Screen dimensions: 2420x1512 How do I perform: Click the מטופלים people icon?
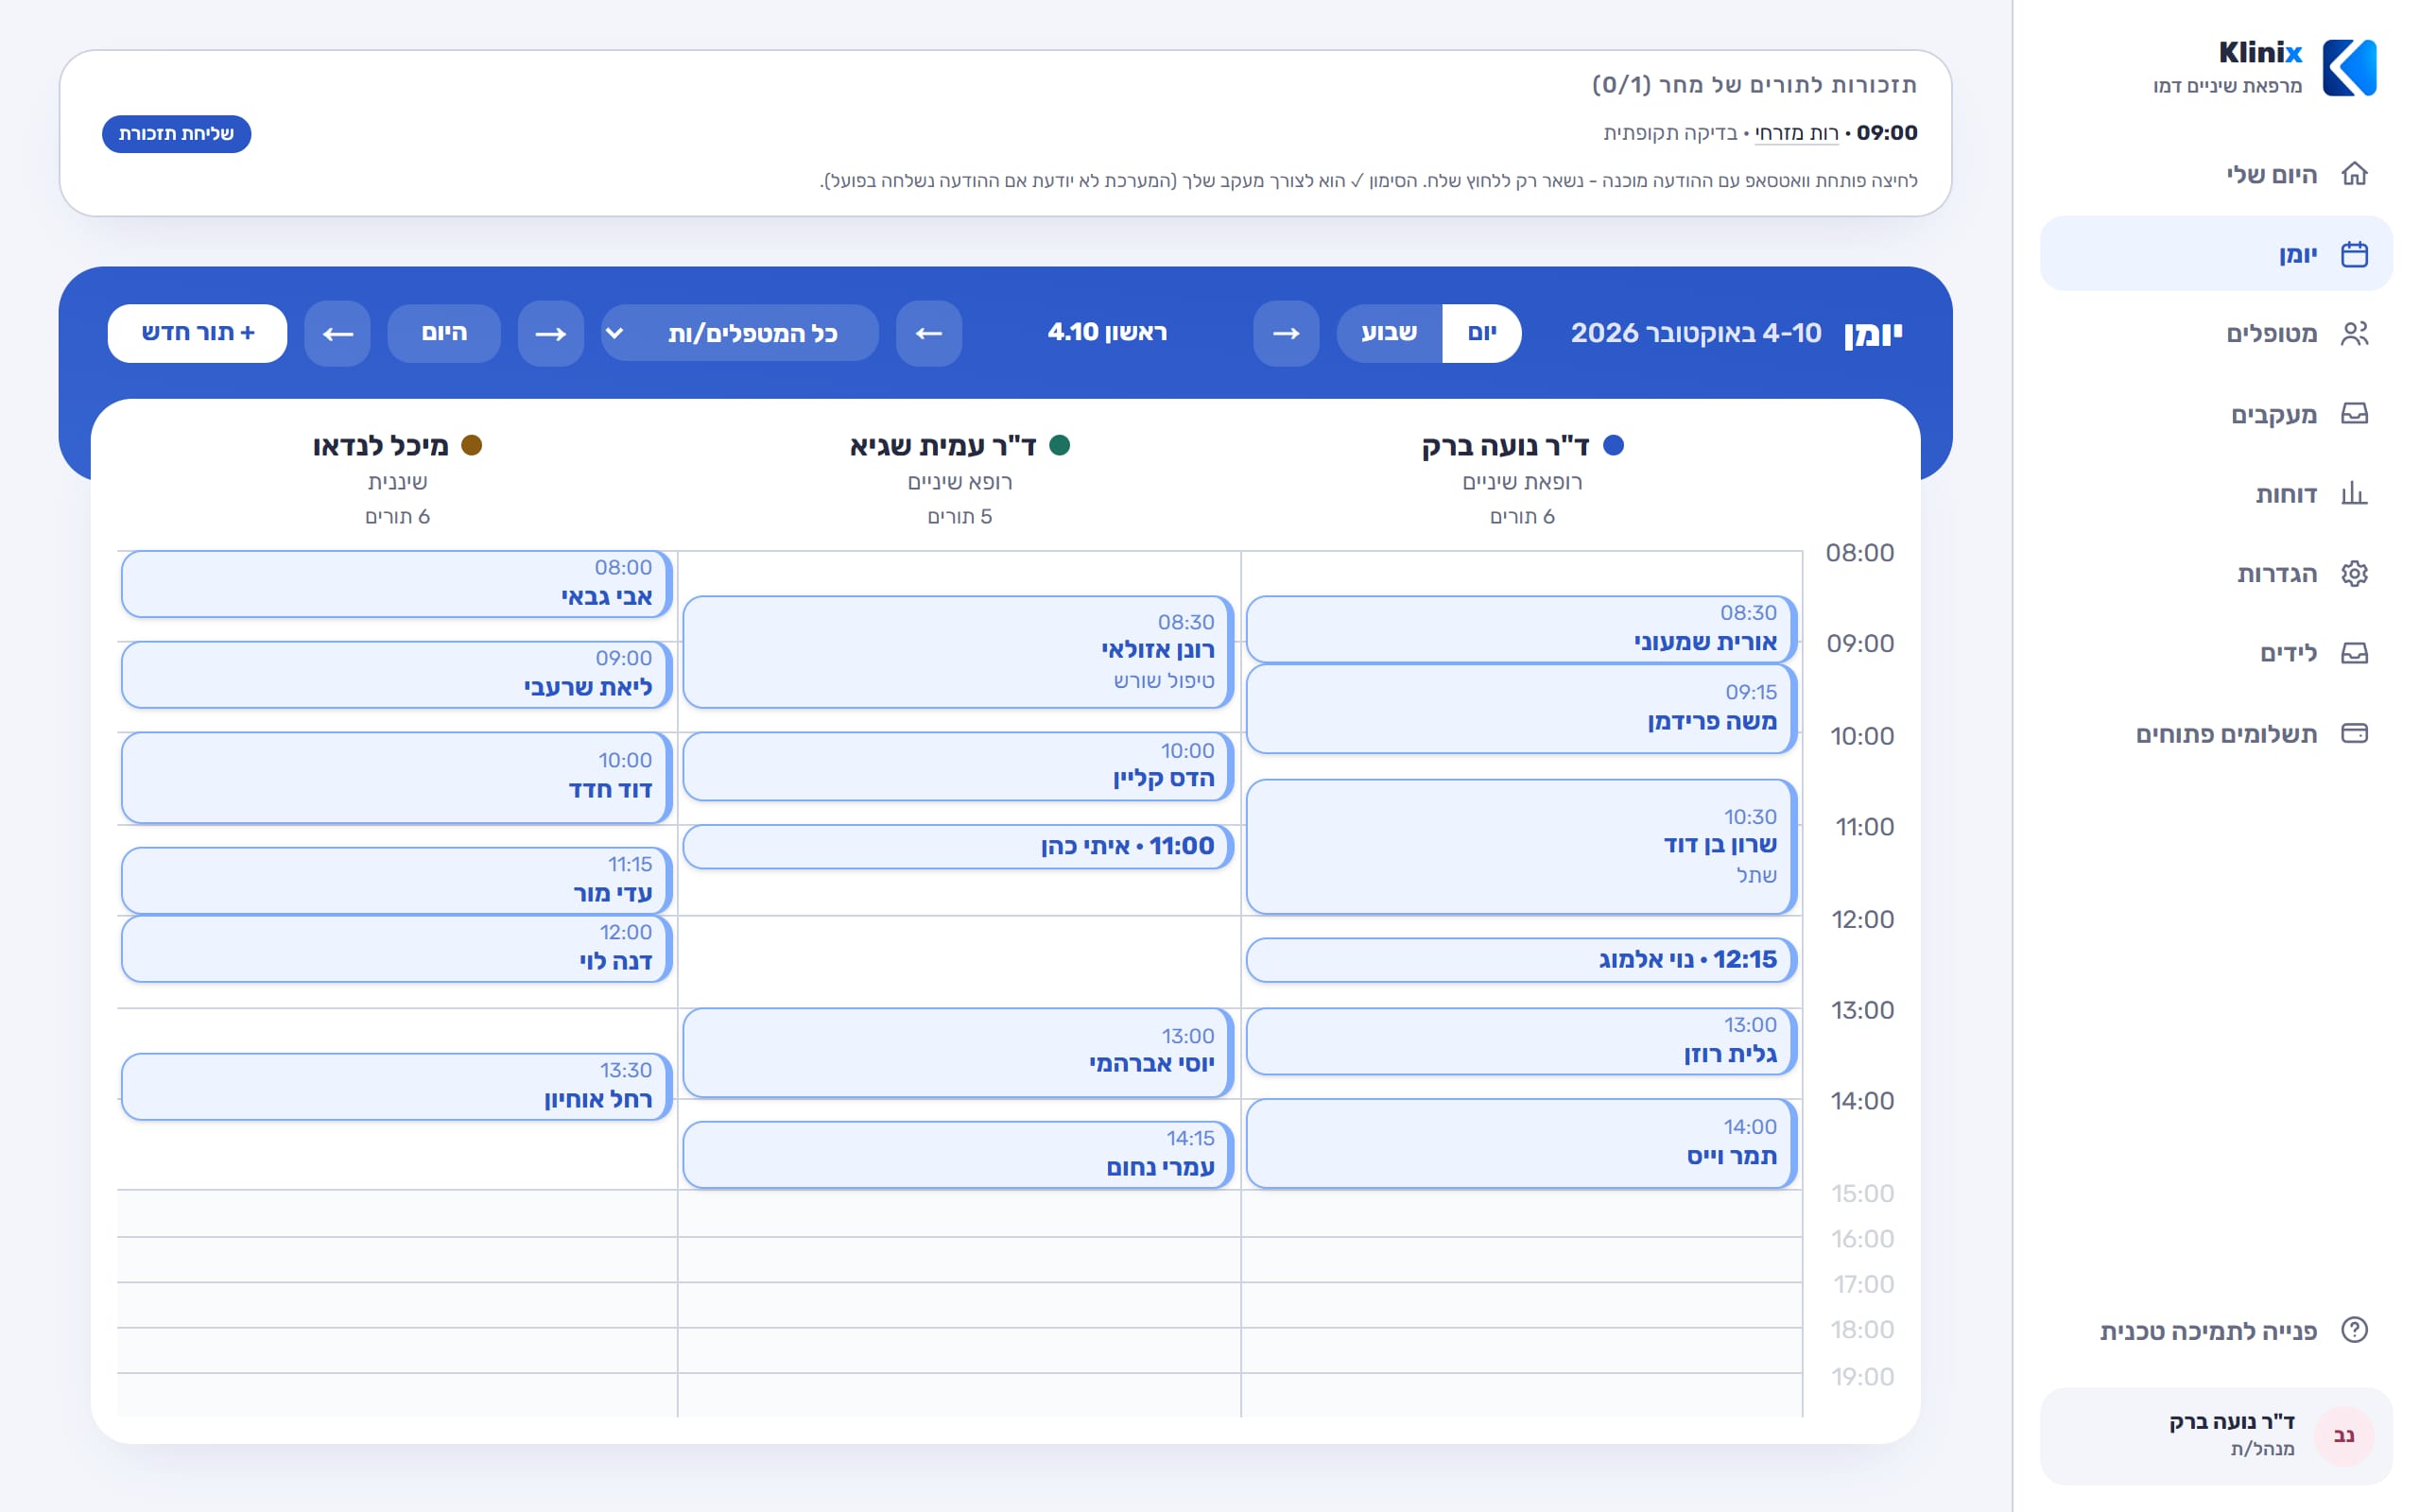[x=2354, y=334]
